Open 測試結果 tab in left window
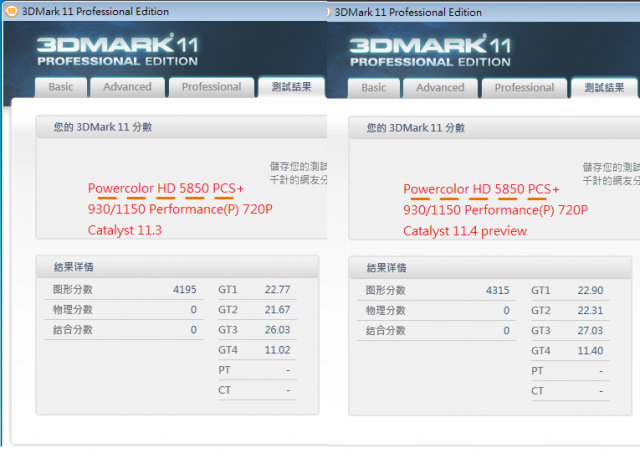640x454 pixels. click(x=291, y=87)
